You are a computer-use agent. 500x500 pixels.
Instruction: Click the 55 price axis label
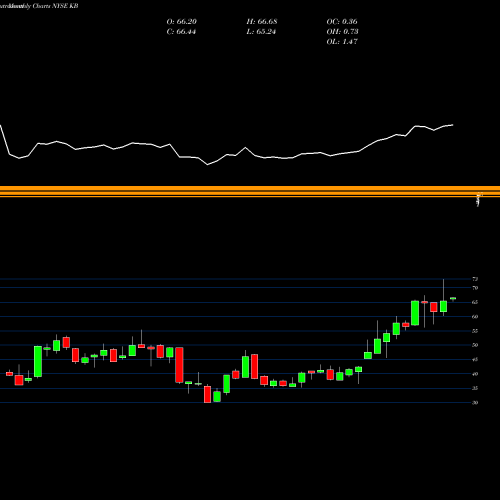tap(475, 331)
